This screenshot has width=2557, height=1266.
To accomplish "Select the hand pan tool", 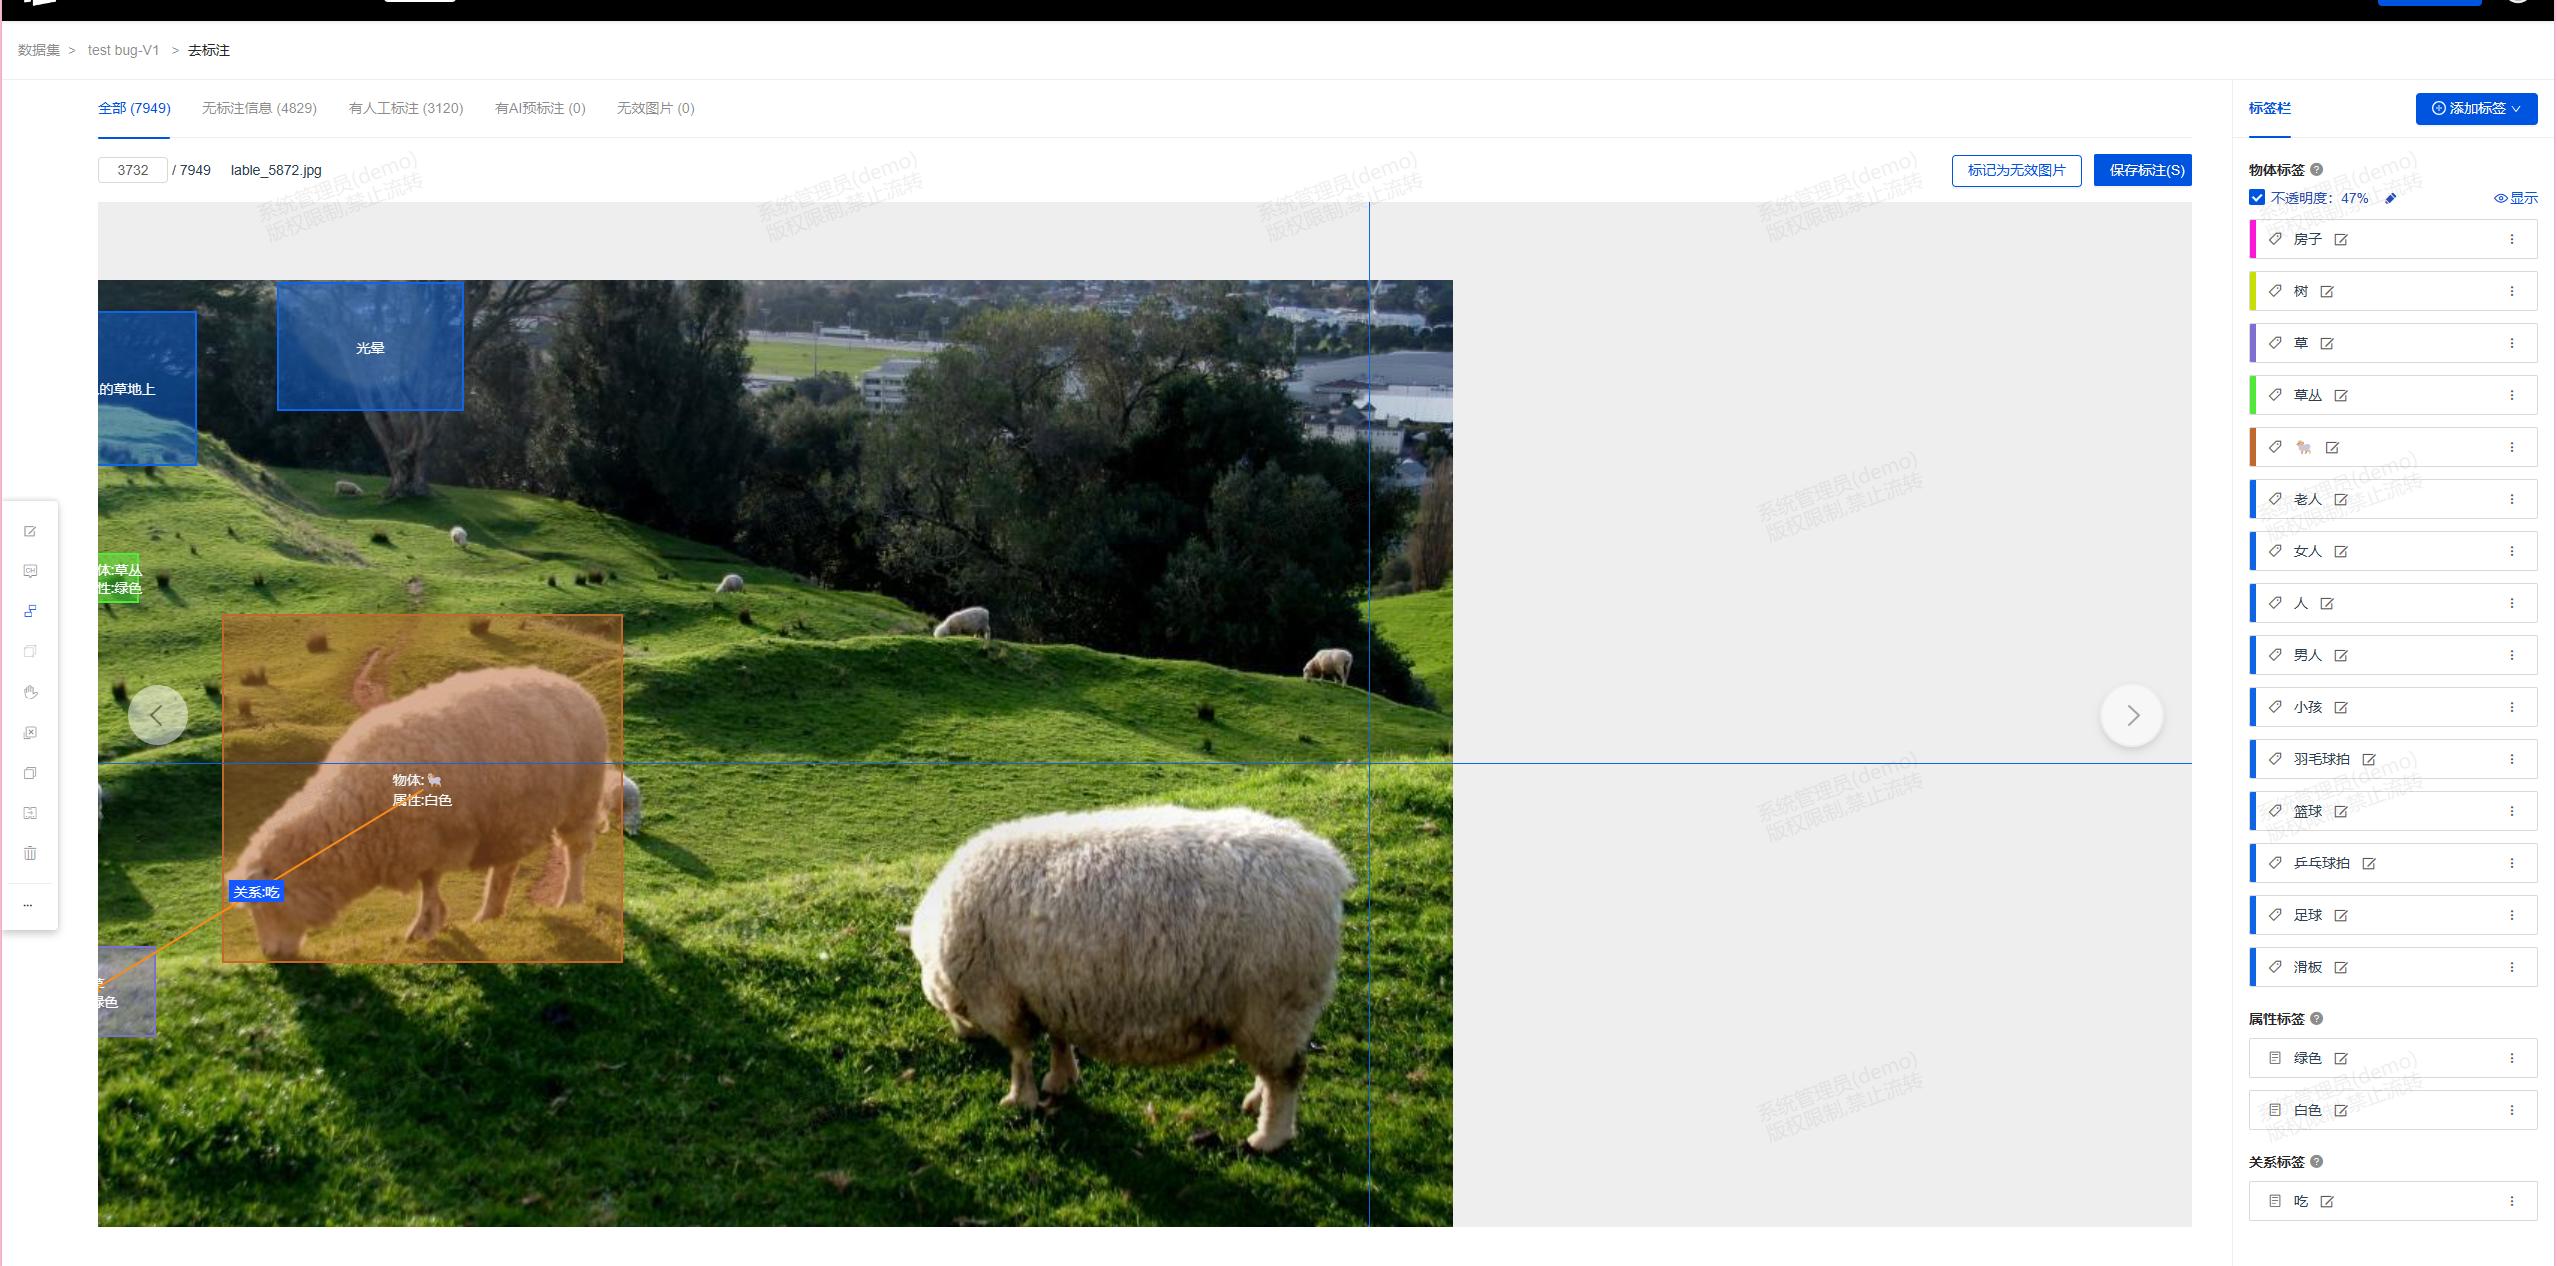I will pyautogui.click(x=30, y=692).
